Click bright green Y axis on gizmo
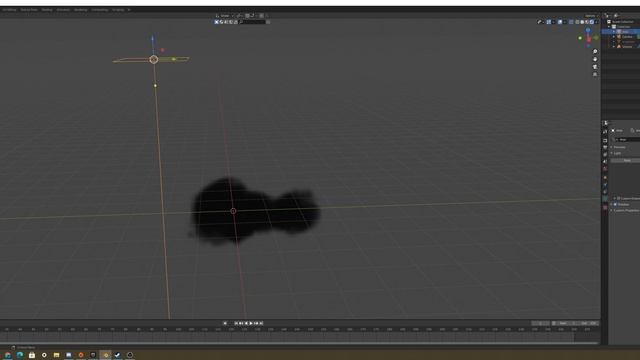 (x=580, y=38)
